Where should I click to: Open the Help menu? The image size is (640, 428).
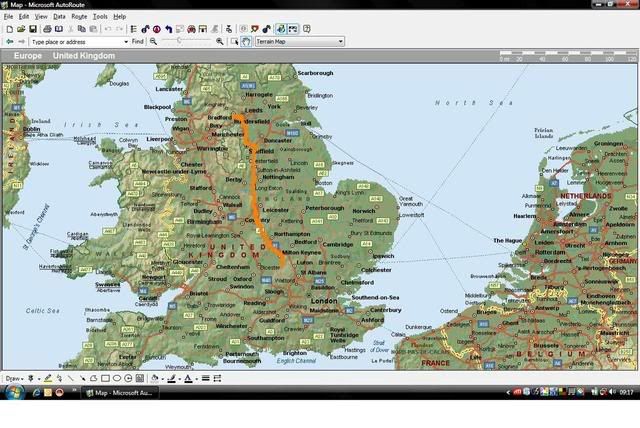point(120,16)
